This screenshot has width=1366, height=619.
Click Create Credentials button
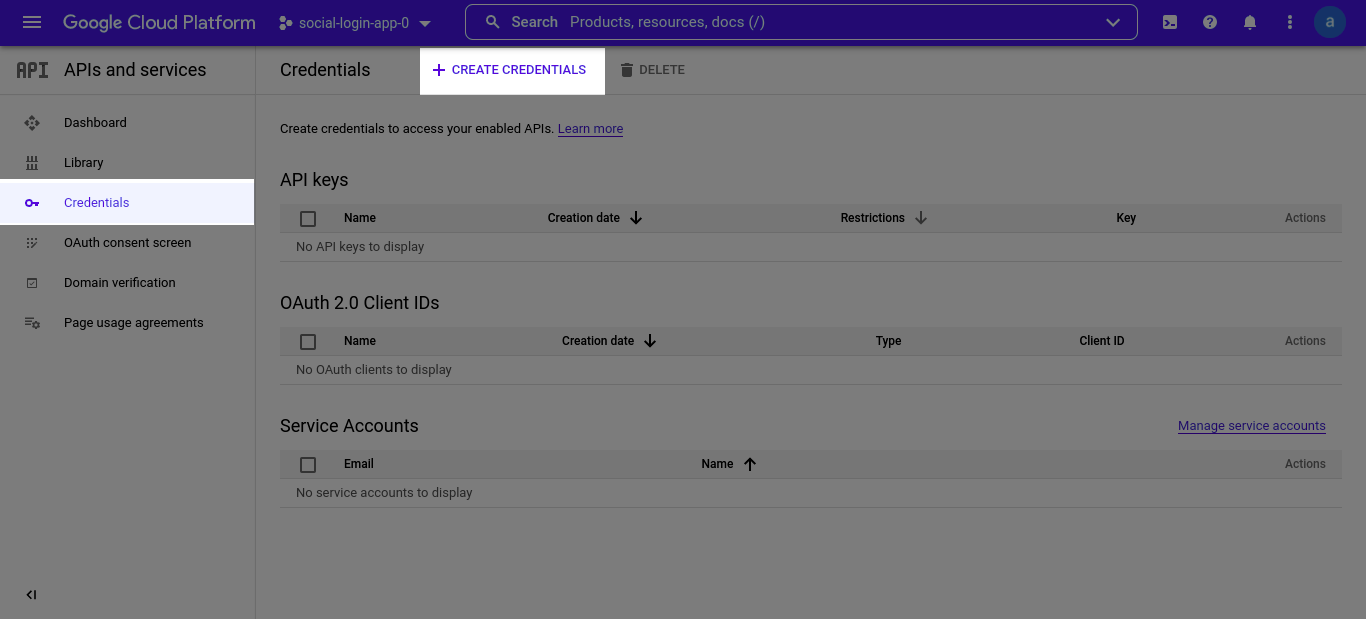512,70
